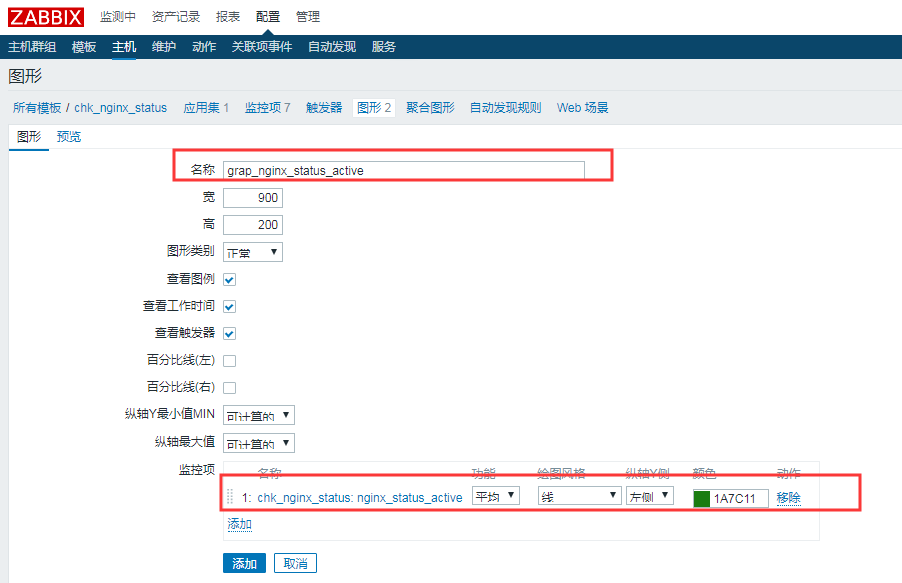Open the 触发器 link
Viewport: 902px width, 583px height.
click(324, 108)
